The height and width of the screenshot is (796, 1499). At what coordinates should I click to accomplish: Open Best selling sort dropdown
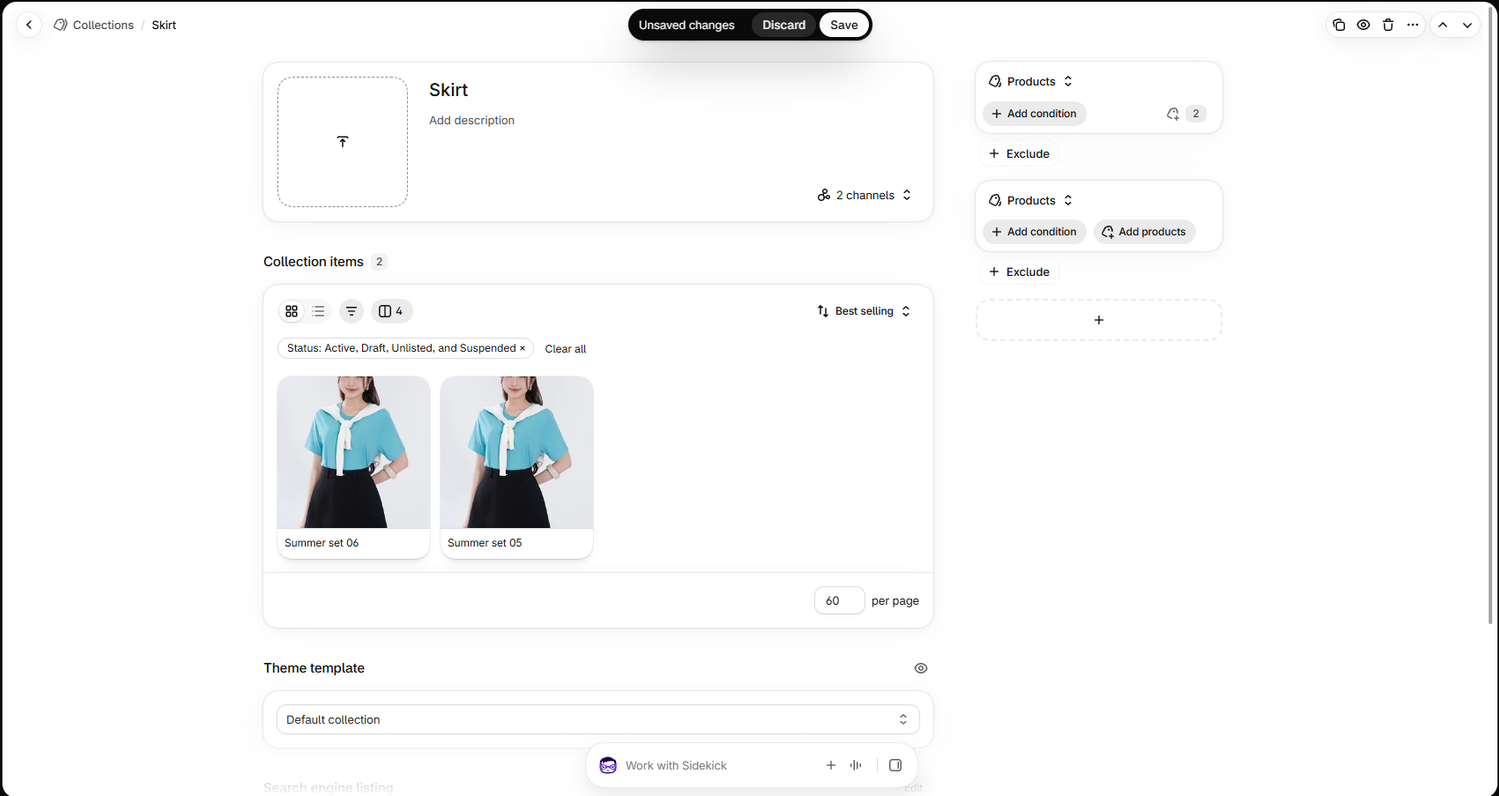tap(864, 311)
